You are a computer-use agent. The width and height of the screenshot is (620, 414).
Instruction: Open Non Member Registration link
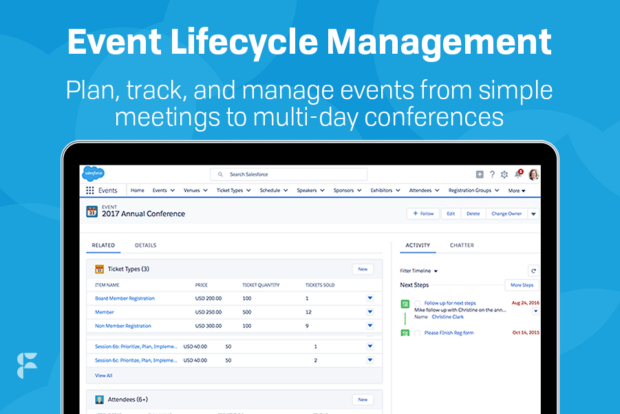pyautogui.click(x=123, y=326)
